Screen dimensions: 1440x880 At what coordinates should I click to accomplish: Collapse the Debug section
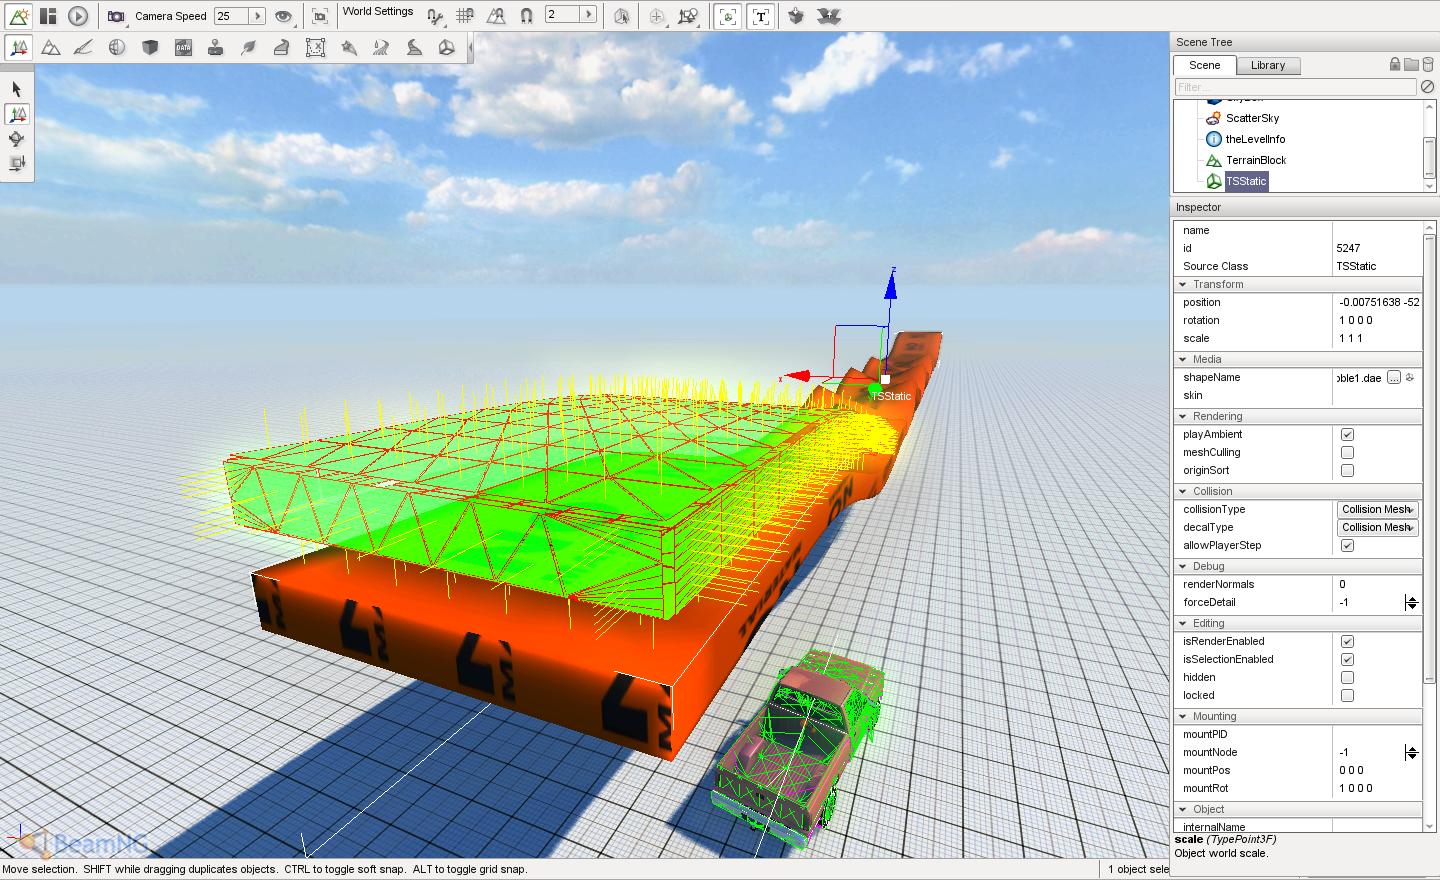coord(1184,567)
